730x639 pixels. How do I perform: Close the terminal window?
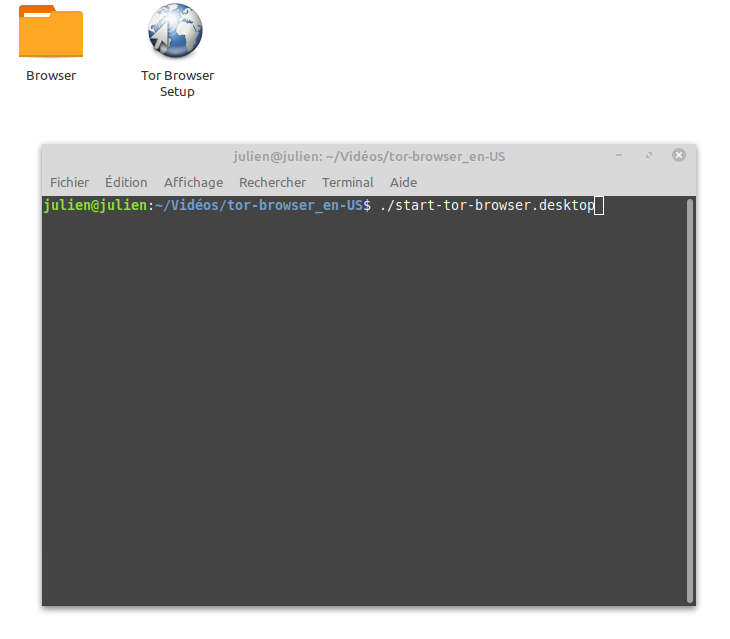(x=679, y=155)
